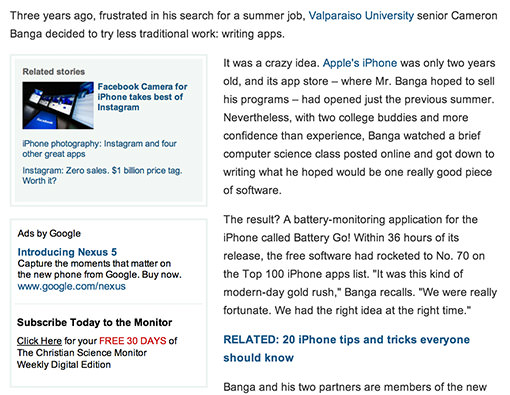
Task: Click the opening paragraph about Cameron Banga
Action: point(253,25)
